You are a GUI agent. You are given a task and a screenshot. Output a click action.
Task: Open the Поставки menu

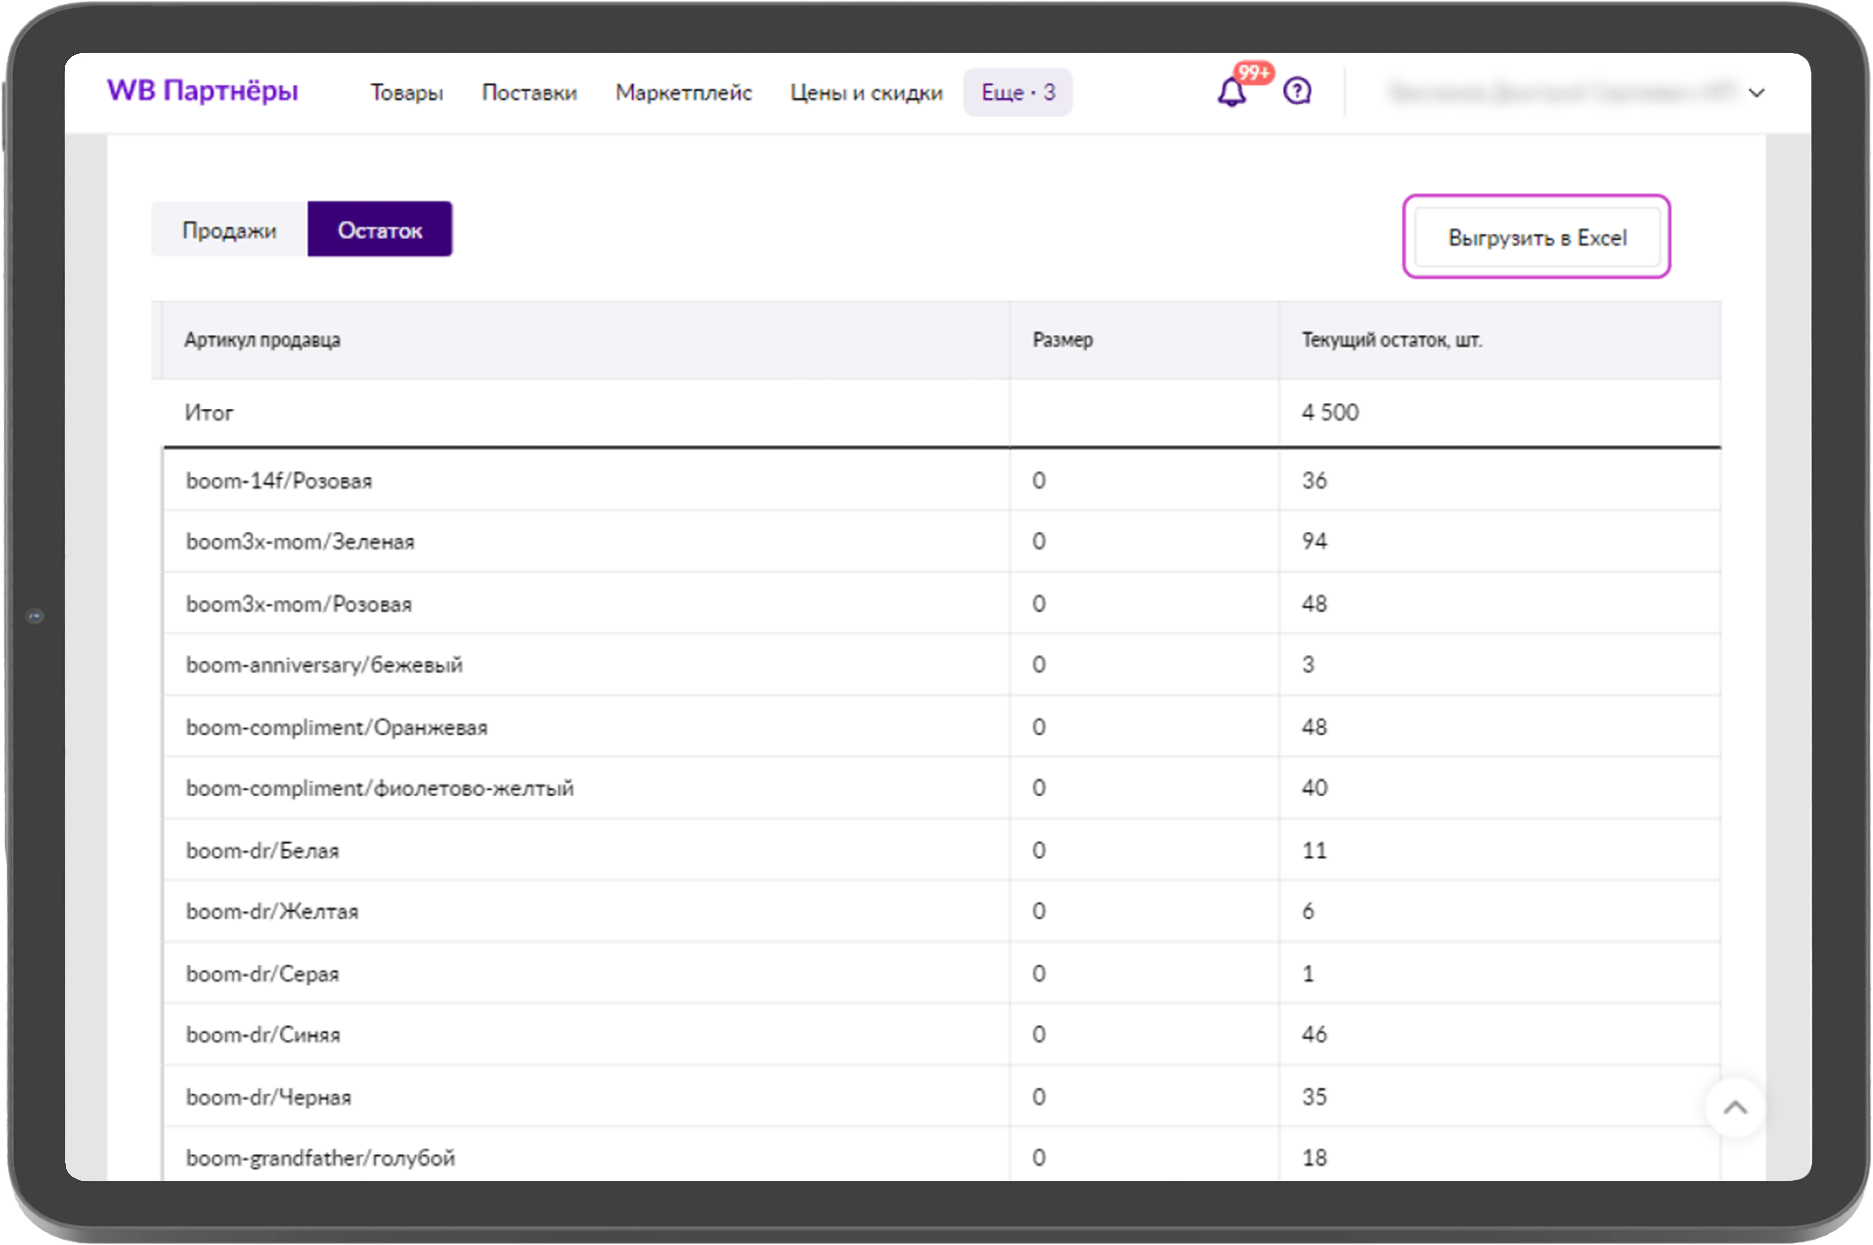tap(529, 92)
